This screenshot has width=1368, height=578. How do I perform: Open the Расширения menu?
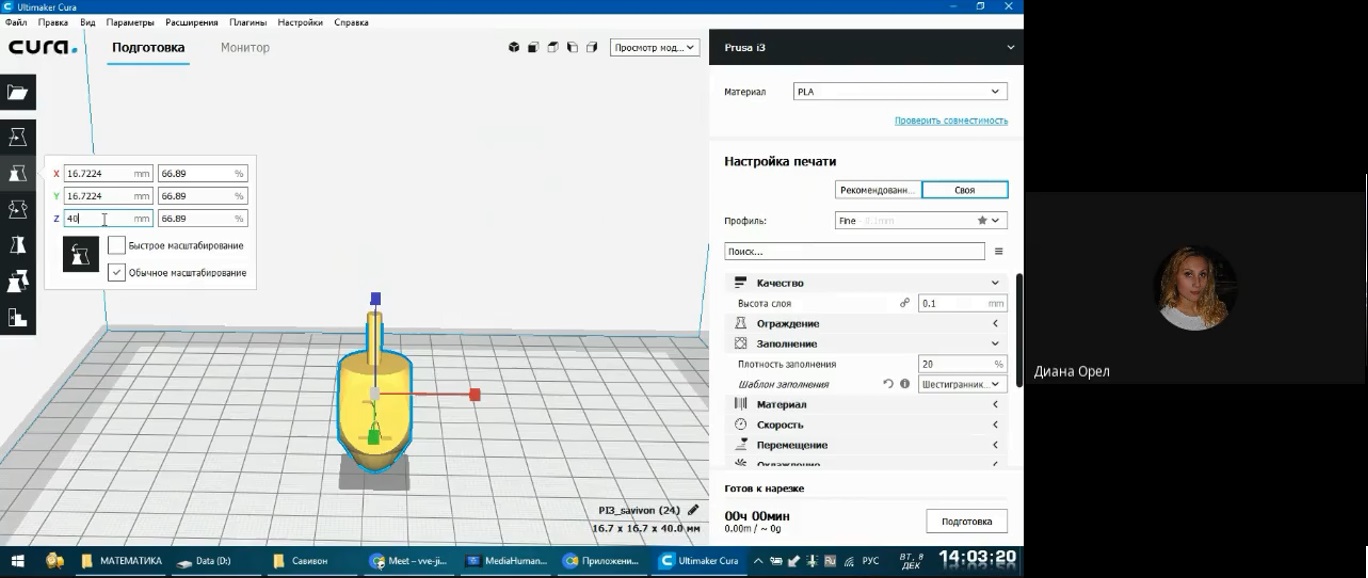[x=191, y=22]
